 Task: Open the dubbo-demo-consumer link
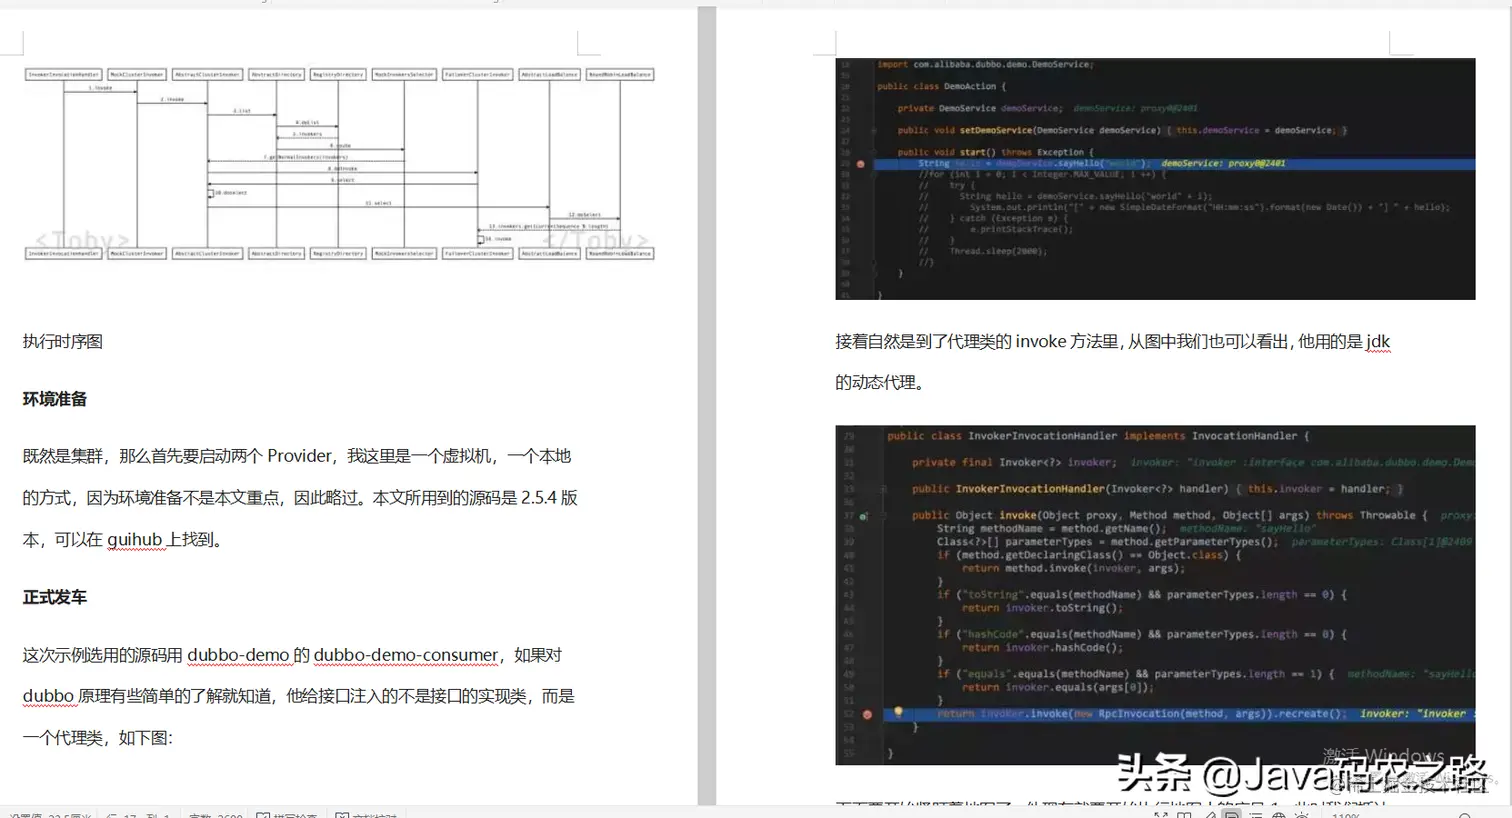(x=405, y=655)
